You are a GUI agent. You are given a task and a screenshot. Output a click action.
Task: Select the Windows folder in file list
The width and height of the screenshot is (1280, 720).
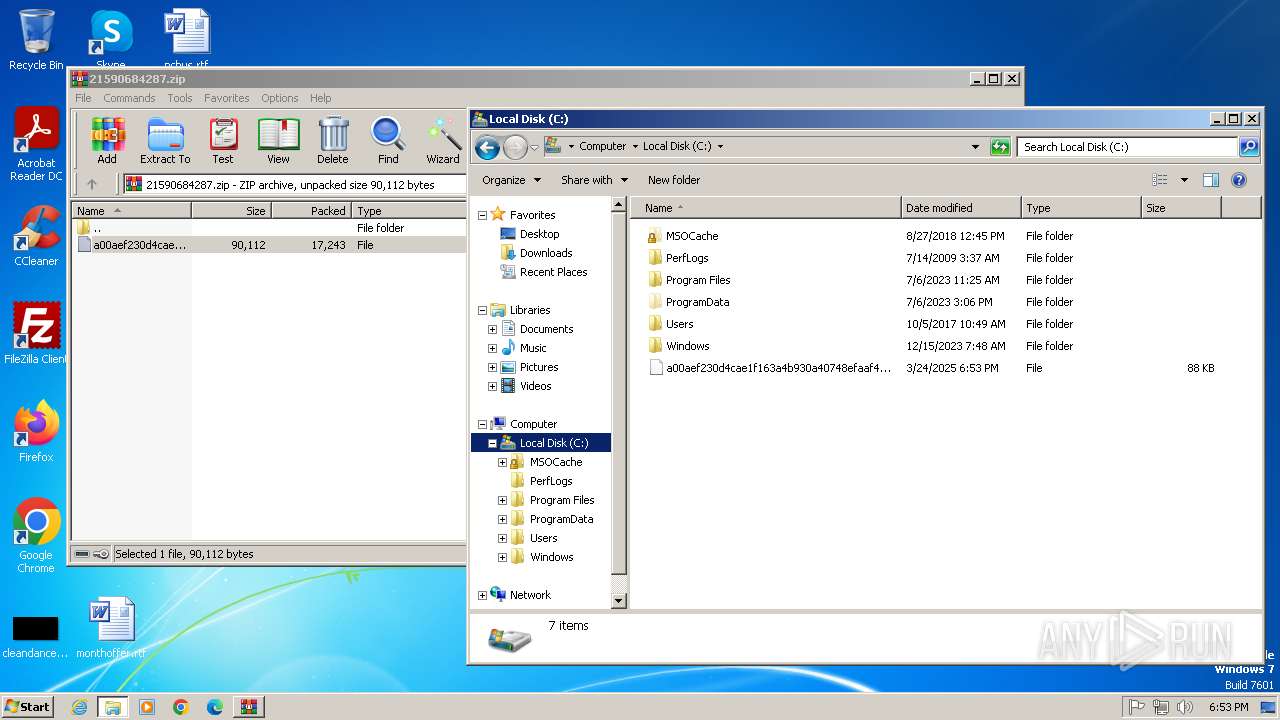(688, 346)
